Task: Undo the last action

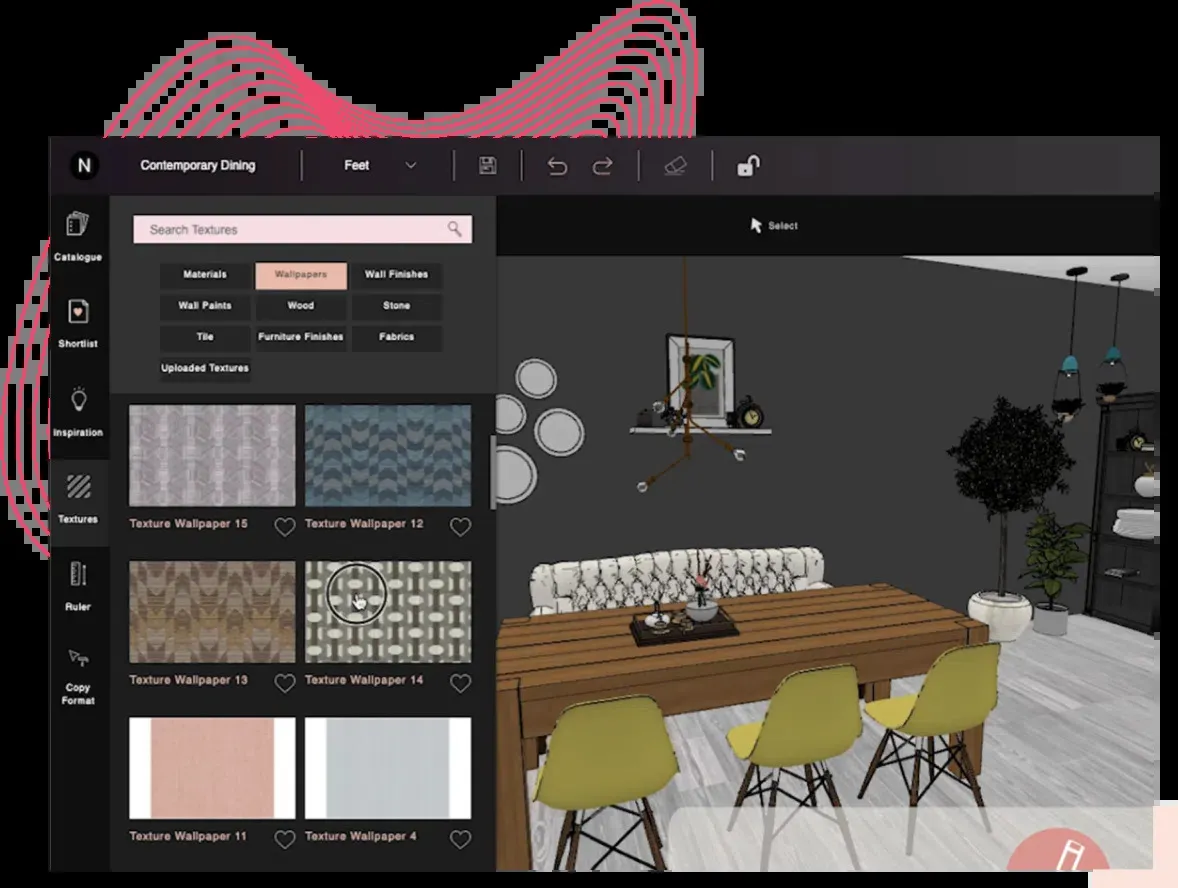Action: 557,166
